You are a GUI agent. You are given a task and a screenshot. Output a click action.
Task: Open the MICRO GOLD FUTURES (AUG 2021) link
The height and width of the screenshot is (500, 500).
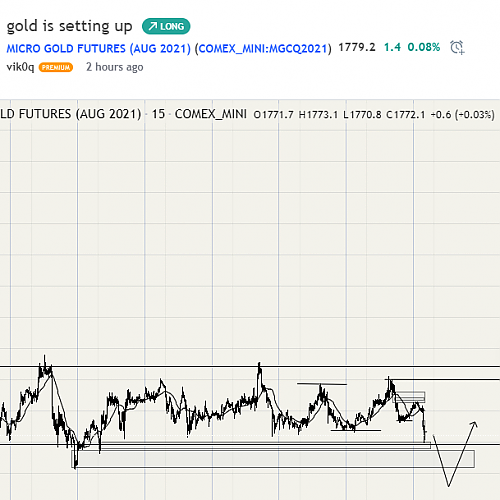99,49
